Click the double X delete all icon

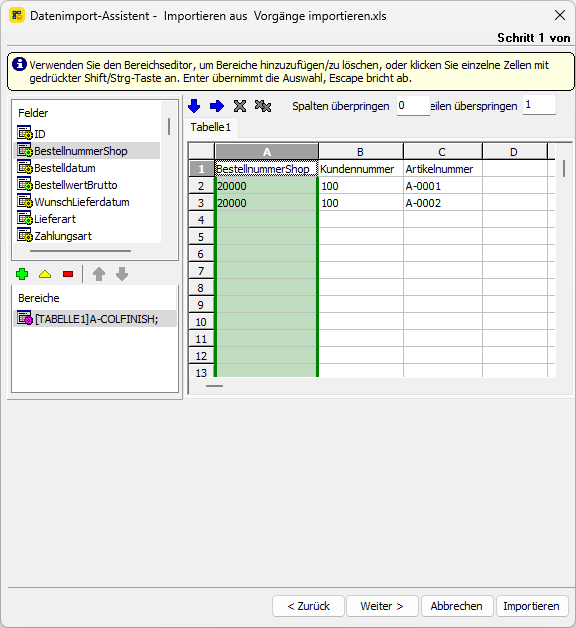263,106
